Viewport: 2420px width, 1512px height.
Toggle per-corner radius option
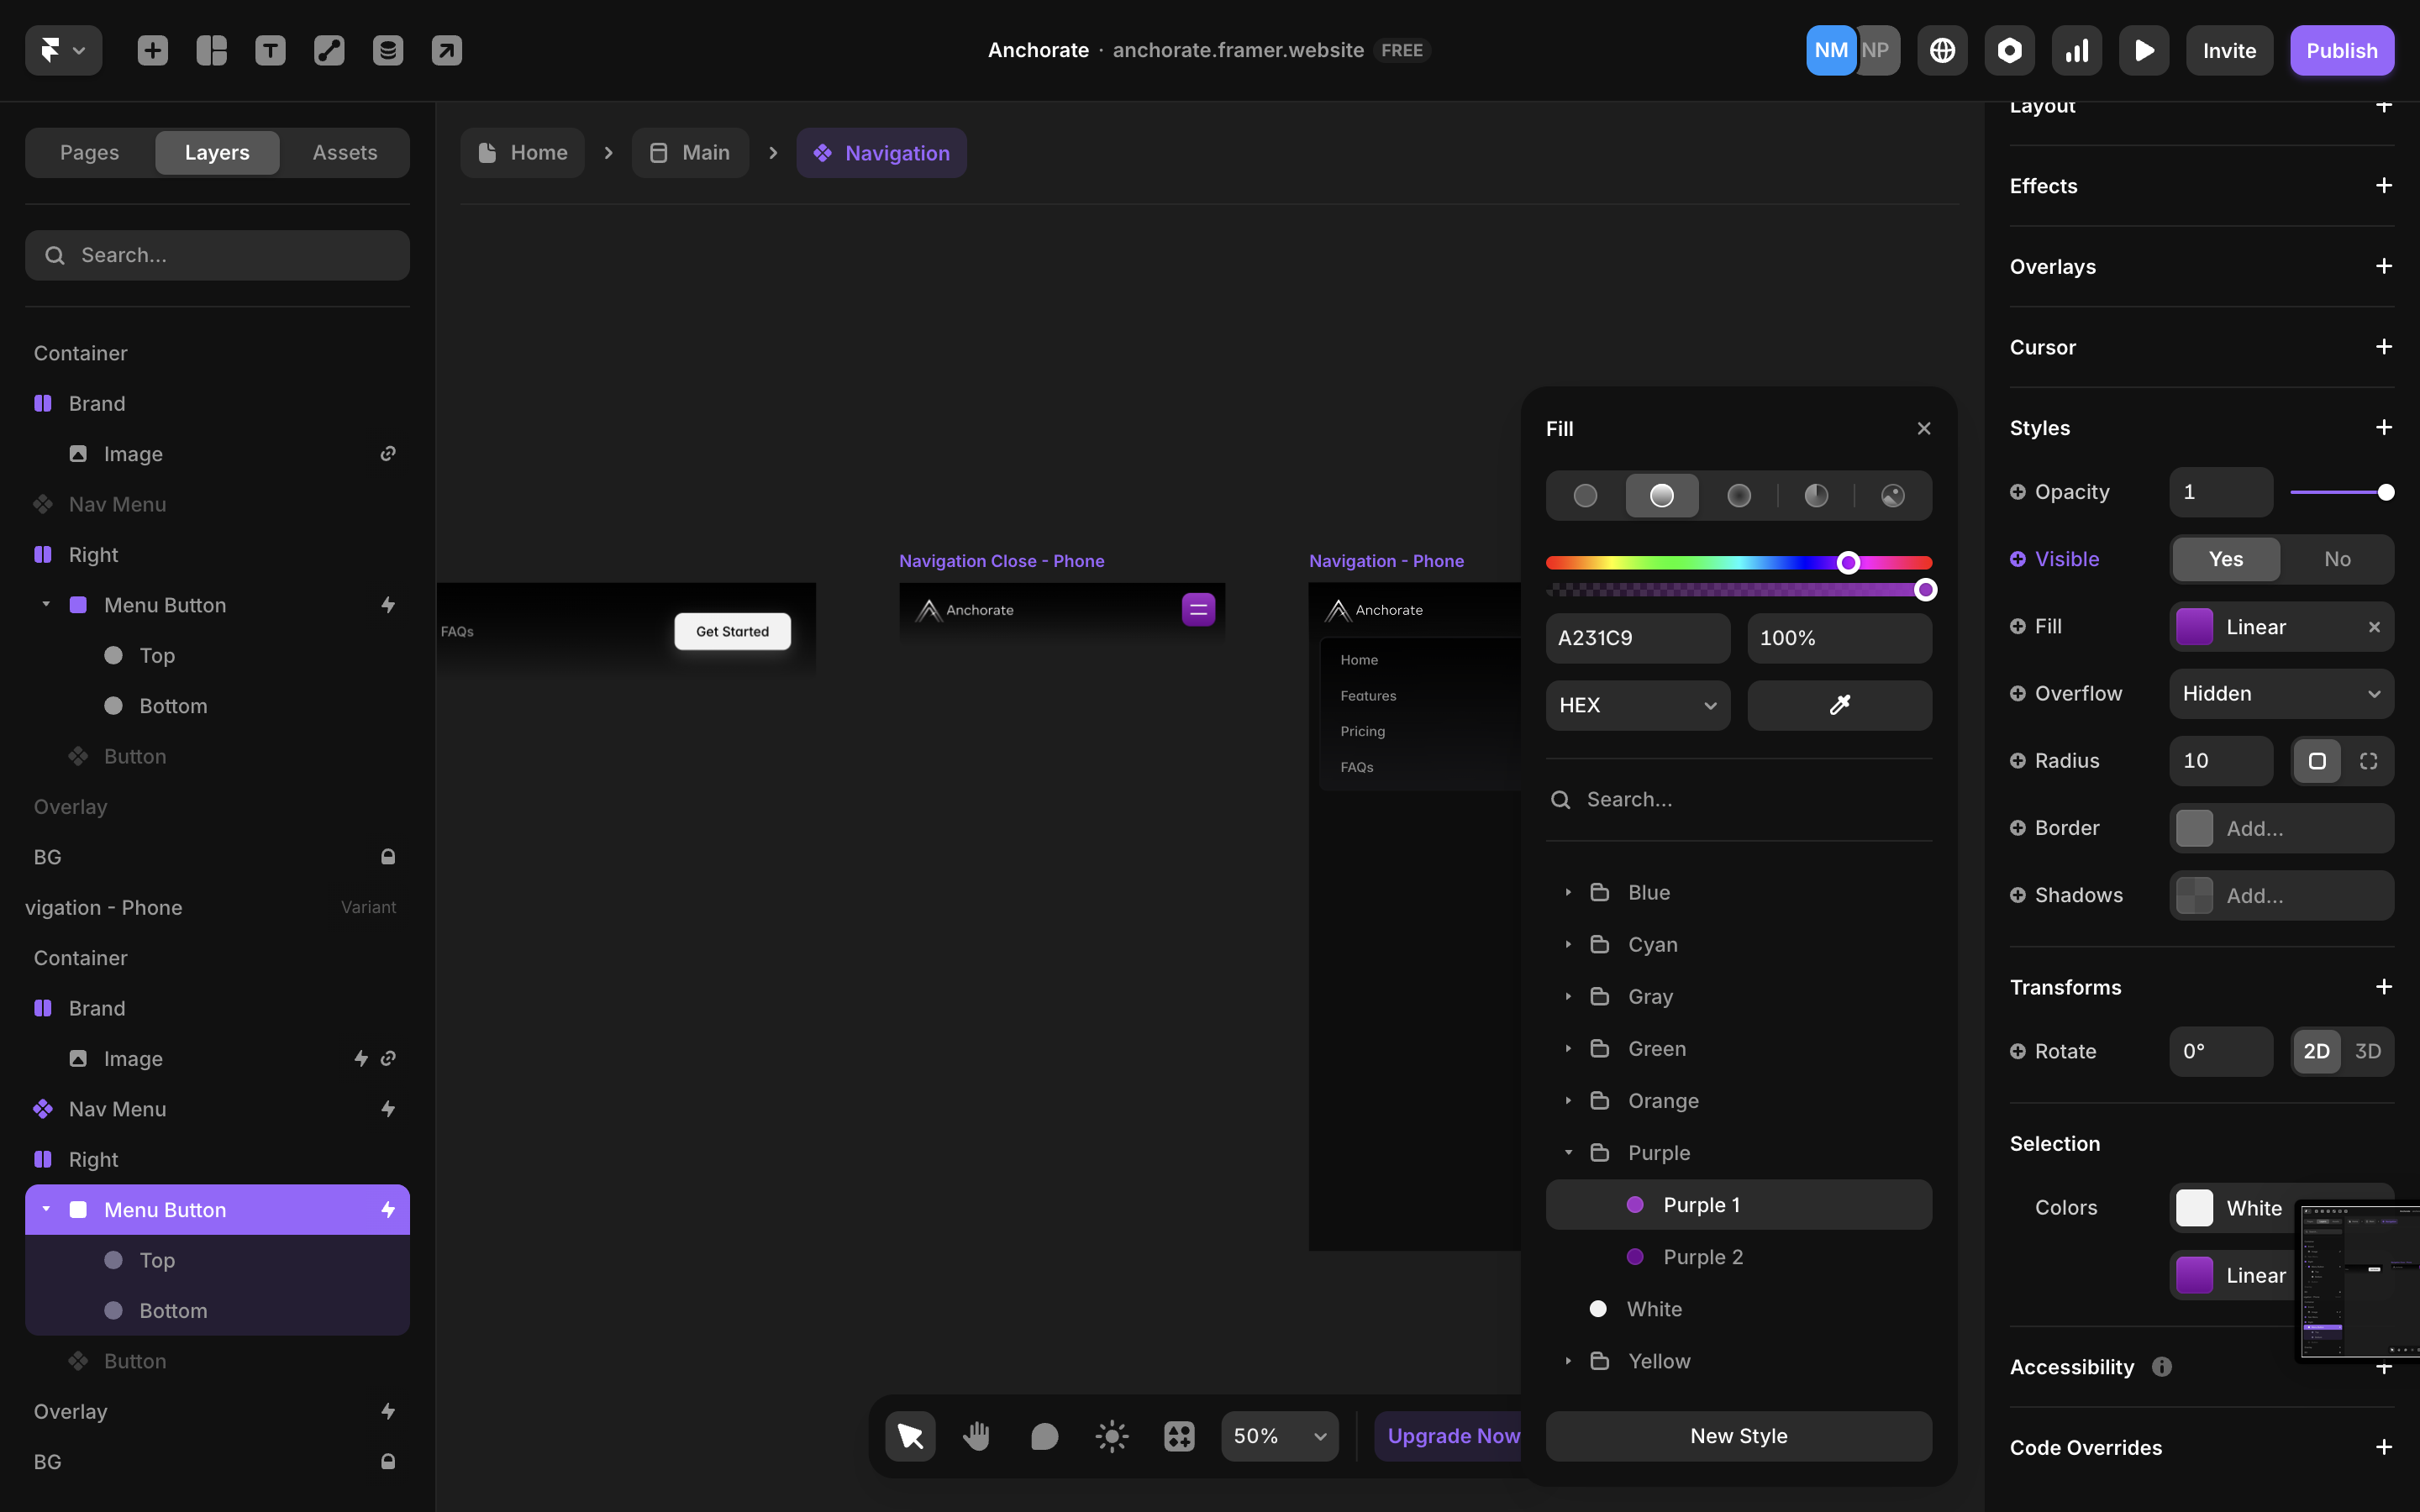tap(2367, 761)
